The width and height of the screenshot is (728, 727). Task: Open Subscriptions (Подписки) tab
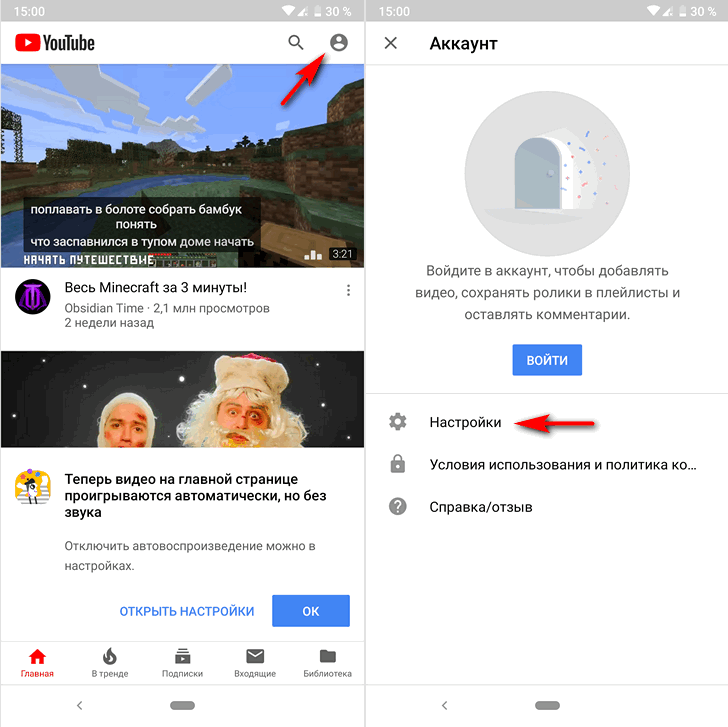point(182,663)
